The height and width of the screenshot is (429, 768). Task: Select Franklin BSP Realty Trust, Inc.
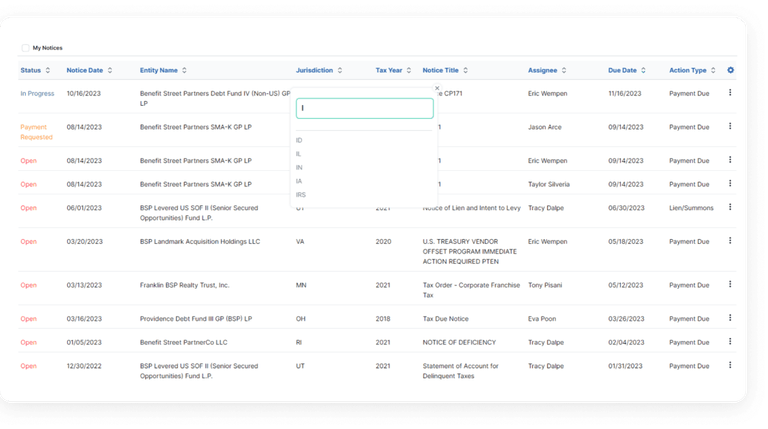184,286
